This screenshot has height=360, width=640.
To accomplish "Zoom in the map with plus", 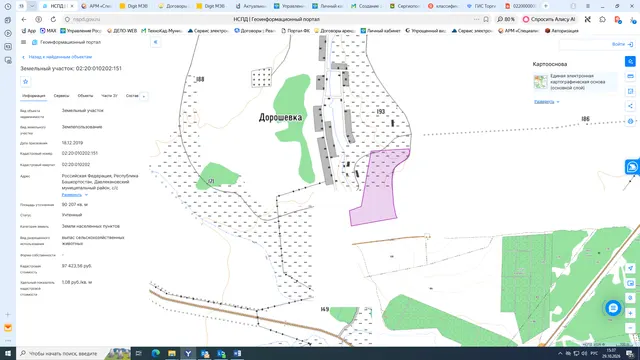I will [631, 313].
